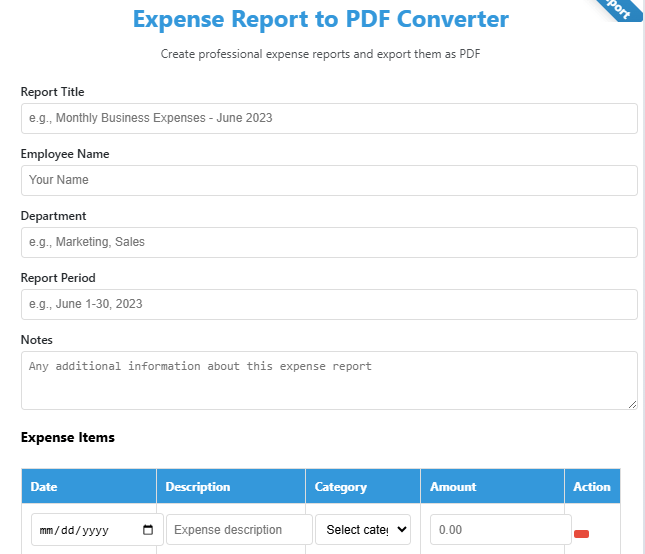Click the Report Period label

click(x=58, y=278)
